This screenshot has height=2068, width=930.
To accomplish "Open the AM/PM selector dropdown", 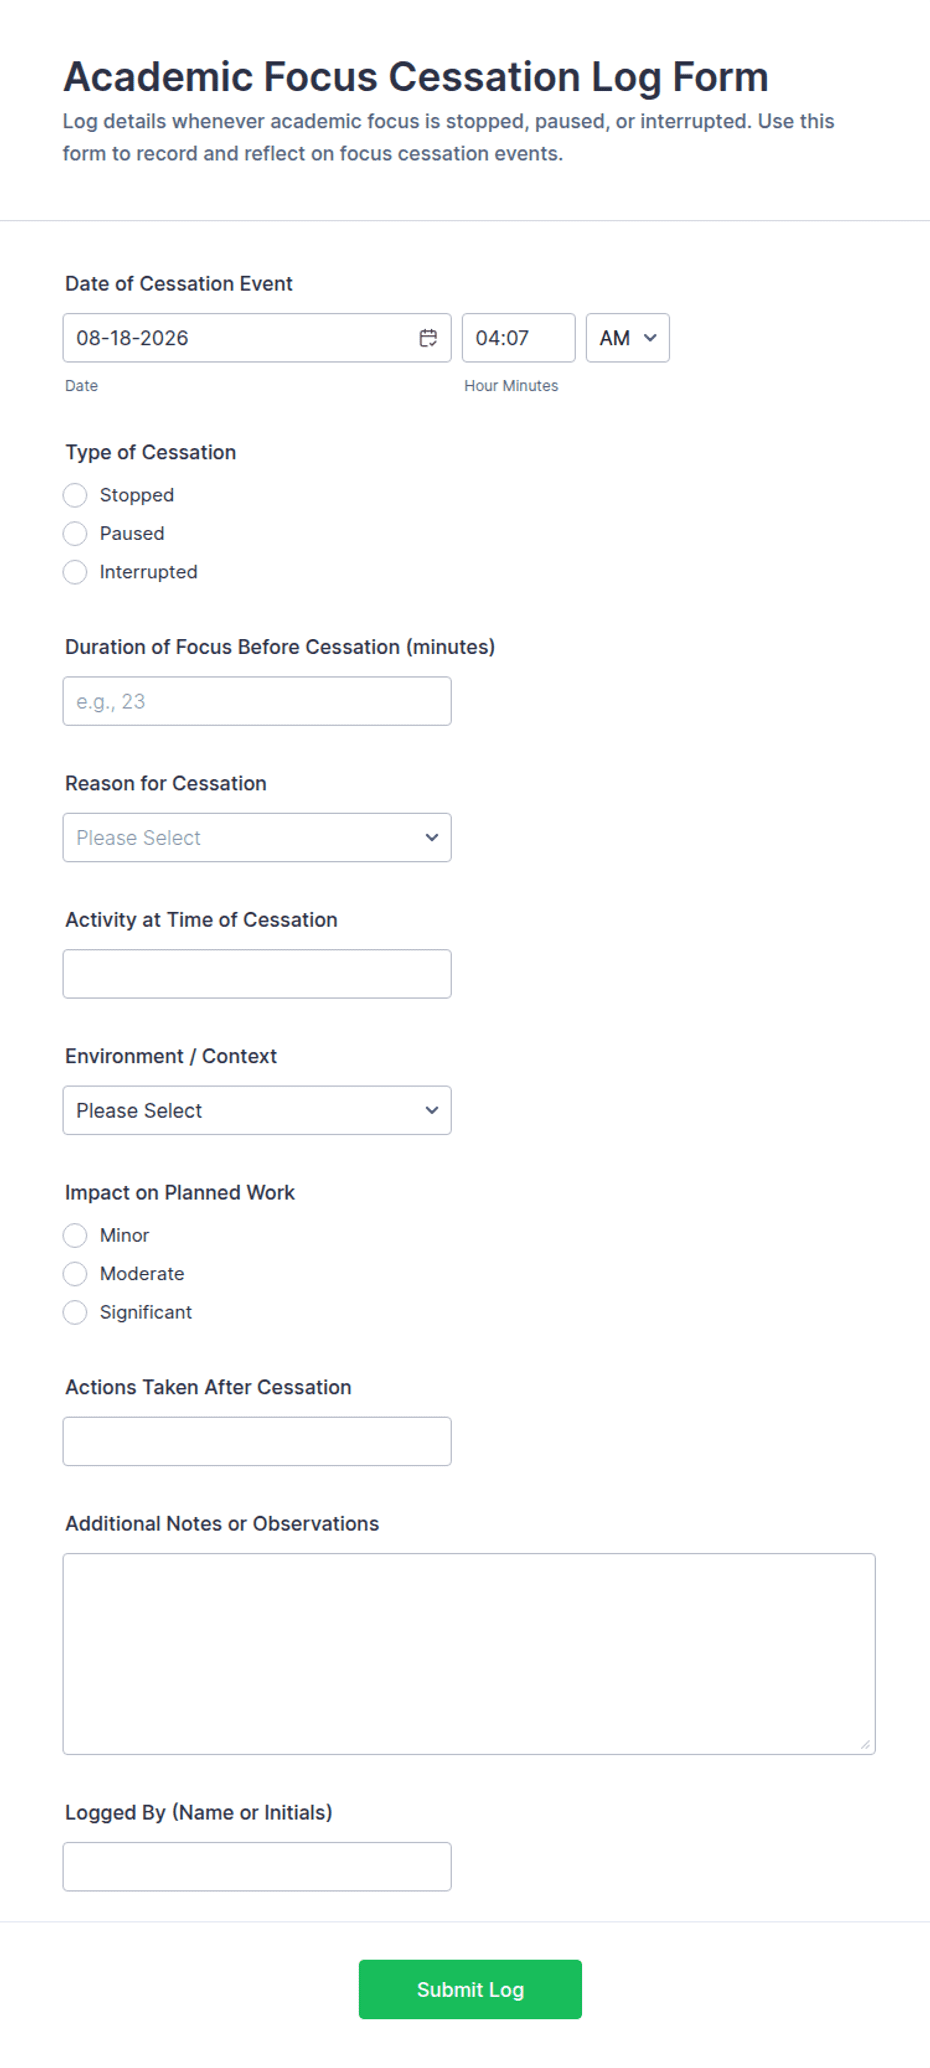I will (x=627, y=338).
